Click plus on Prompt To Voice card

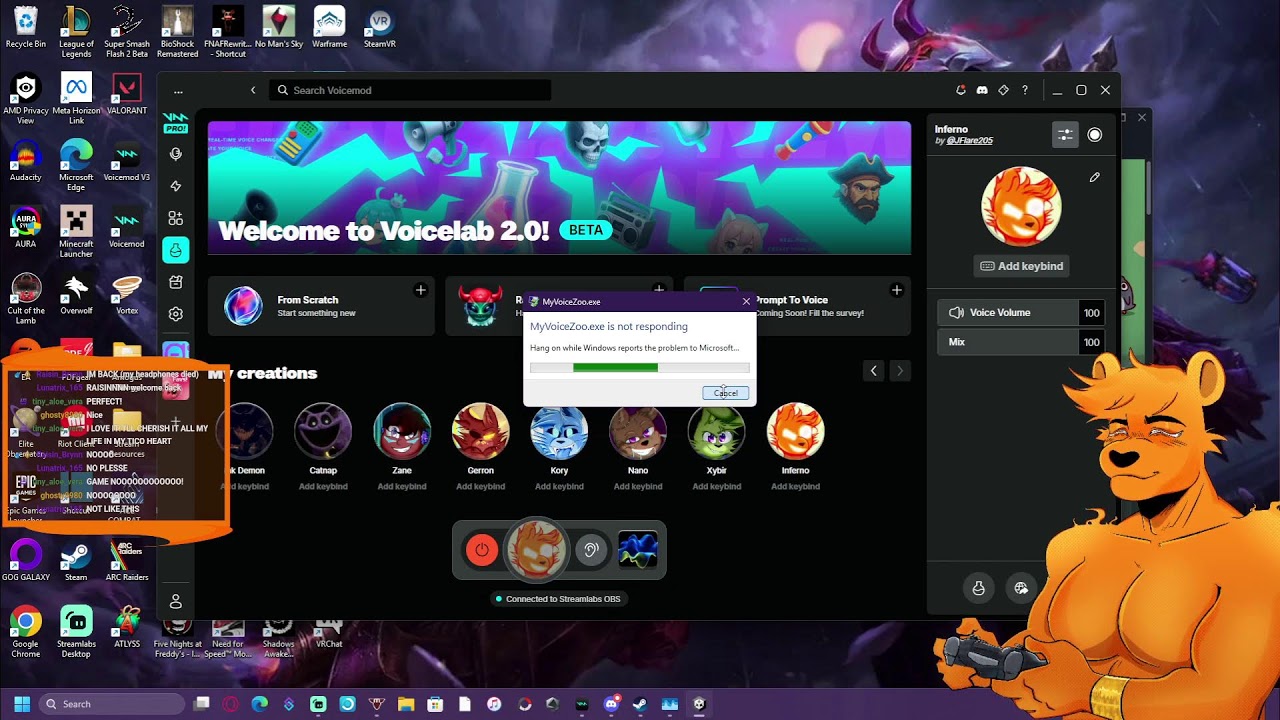(896, 290)
